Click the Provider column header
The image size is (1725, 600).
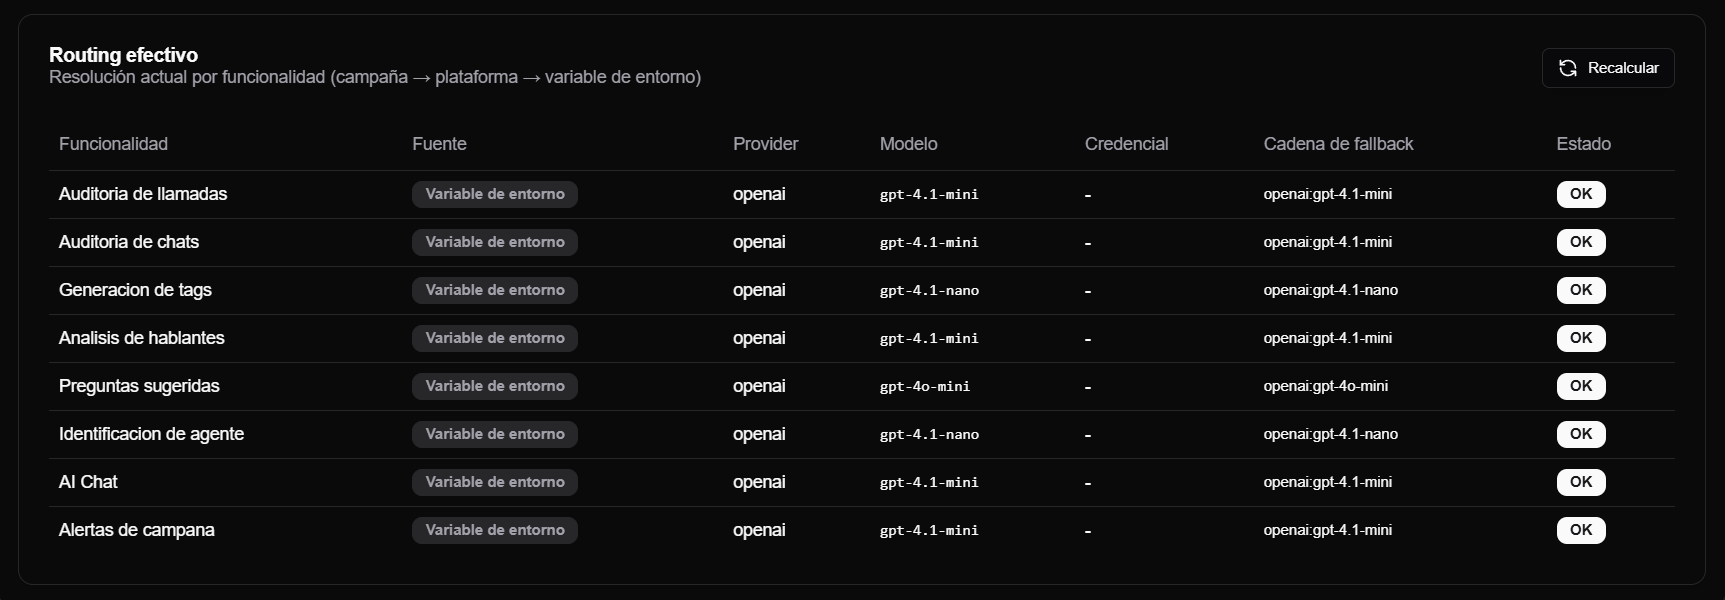tap(766, 144)
